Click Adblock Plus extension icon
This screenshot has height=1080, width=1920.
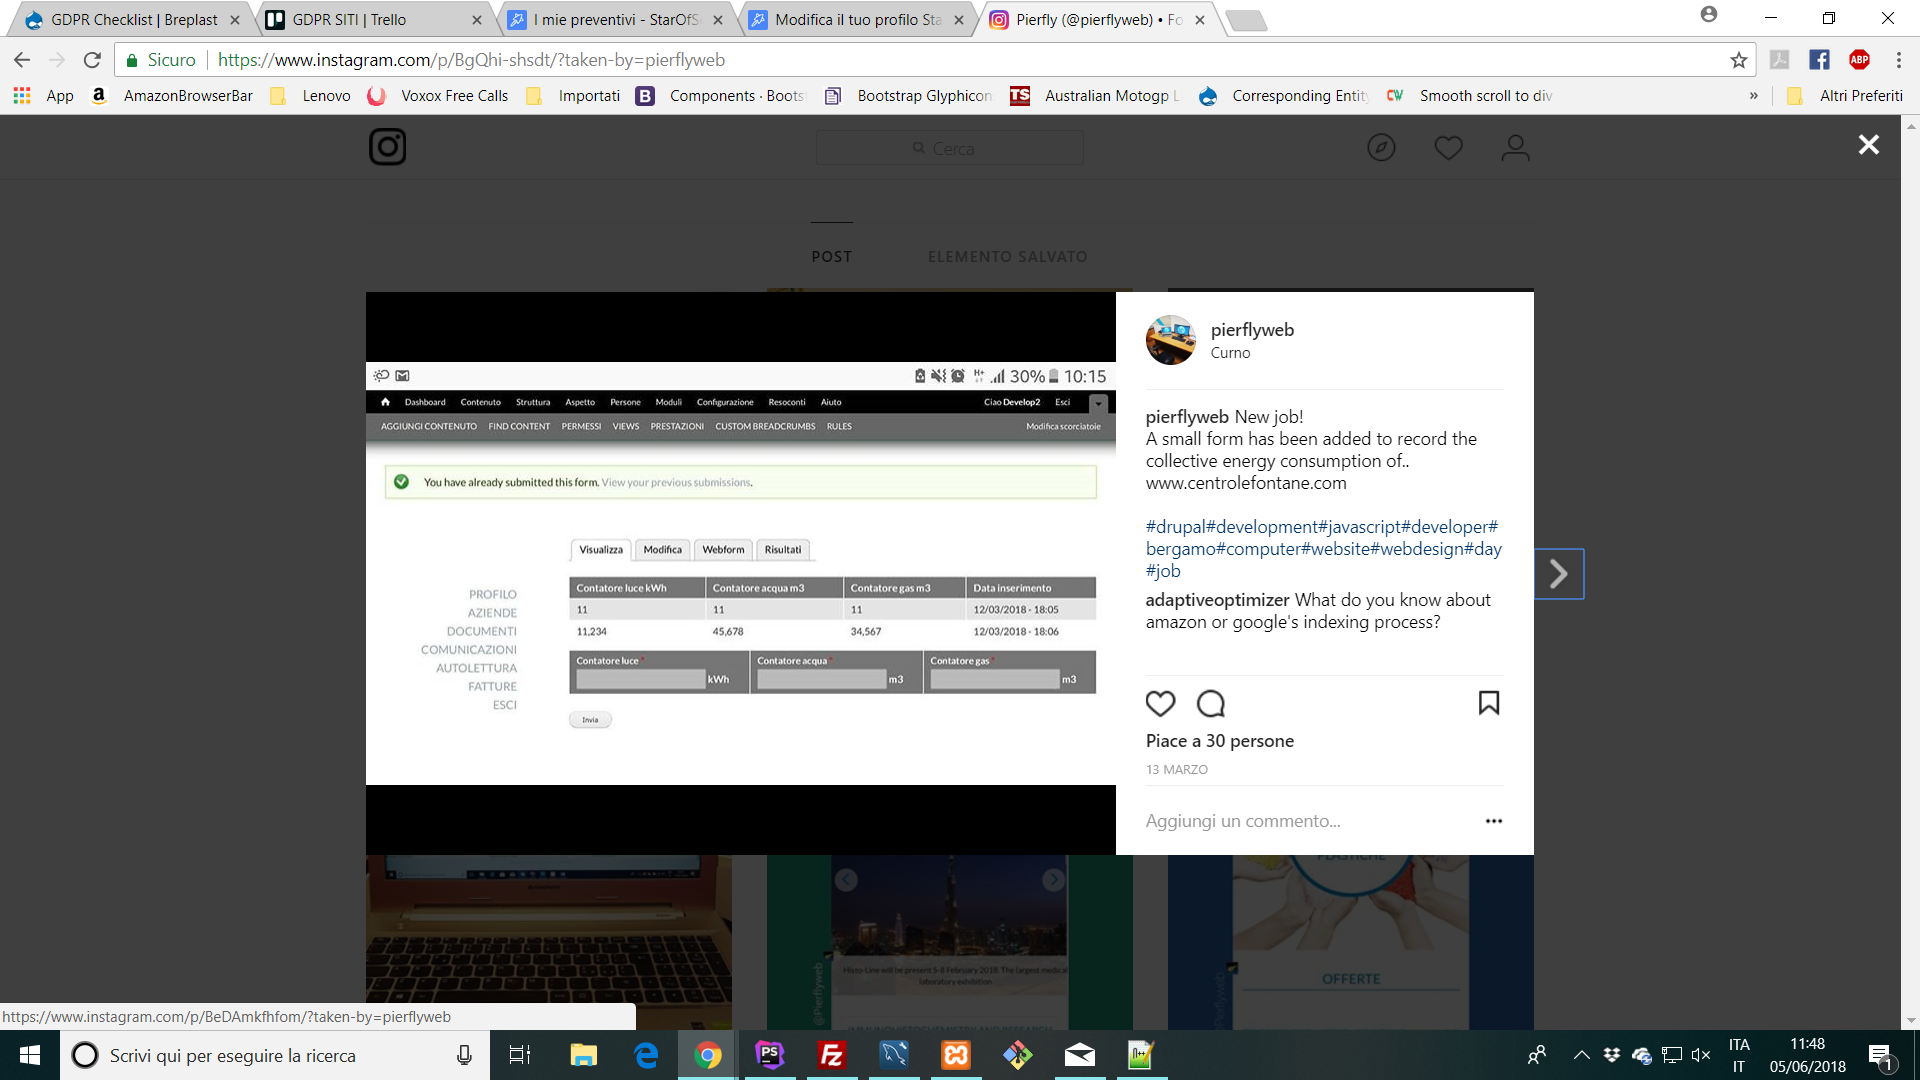[1859, 60]
